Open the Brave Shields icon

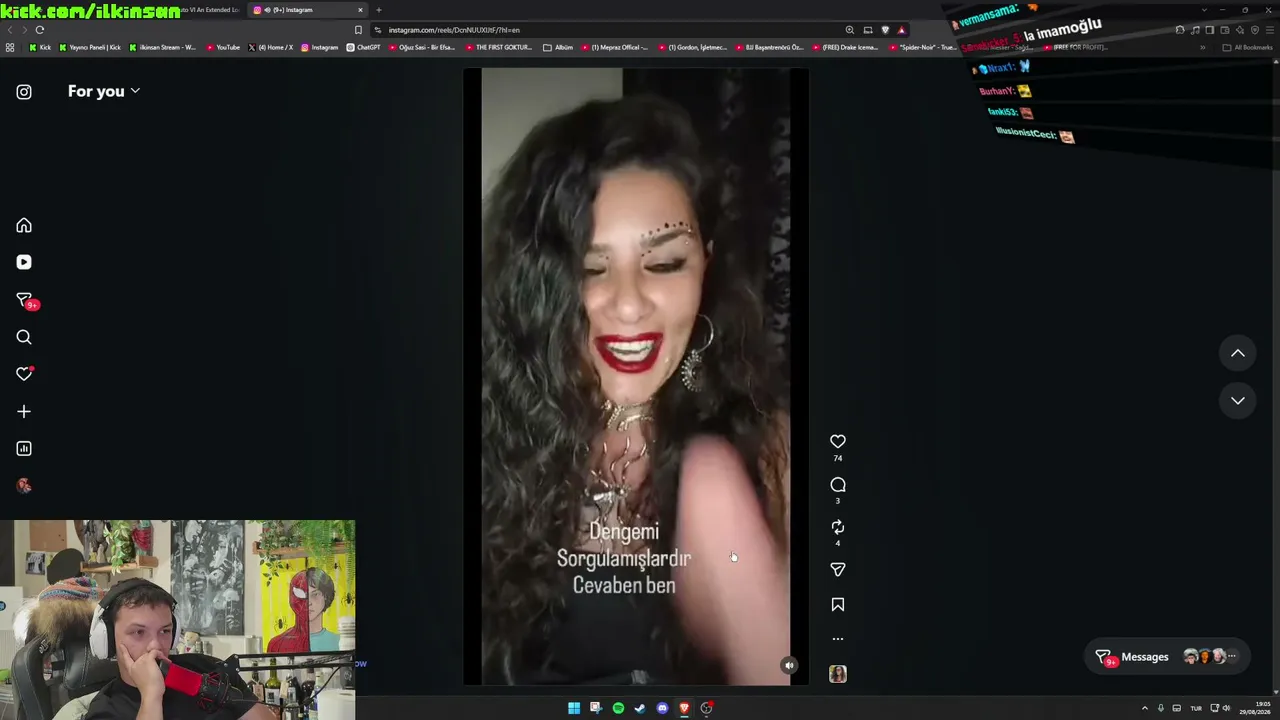point(885,30)
